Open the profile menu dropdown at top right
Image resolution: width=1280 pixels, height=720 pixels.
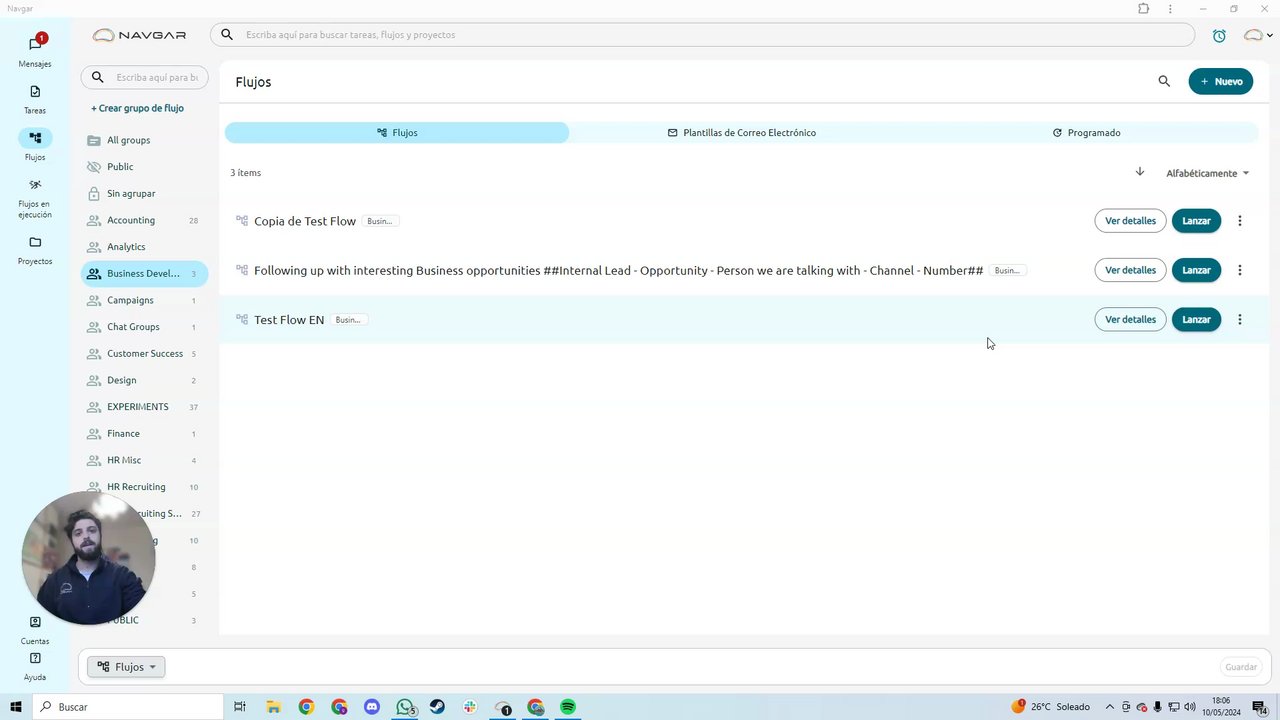pos(1257,35)
